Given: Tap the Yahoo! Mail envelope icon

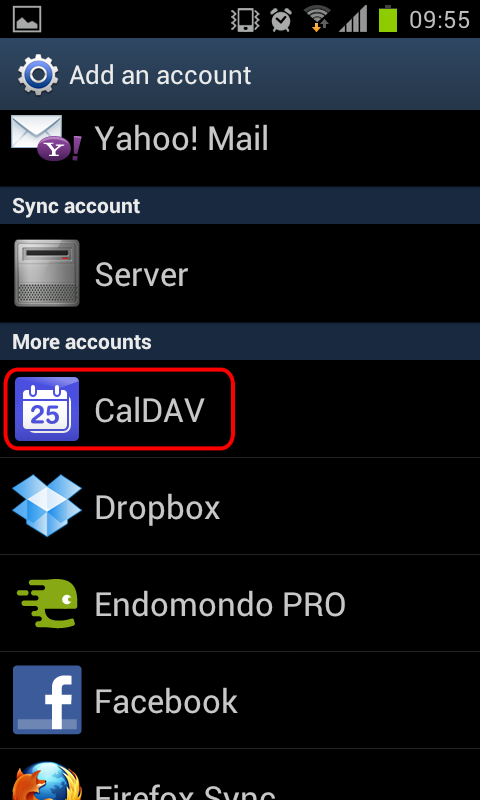Looking at the screenshot, I should (46, 138).
